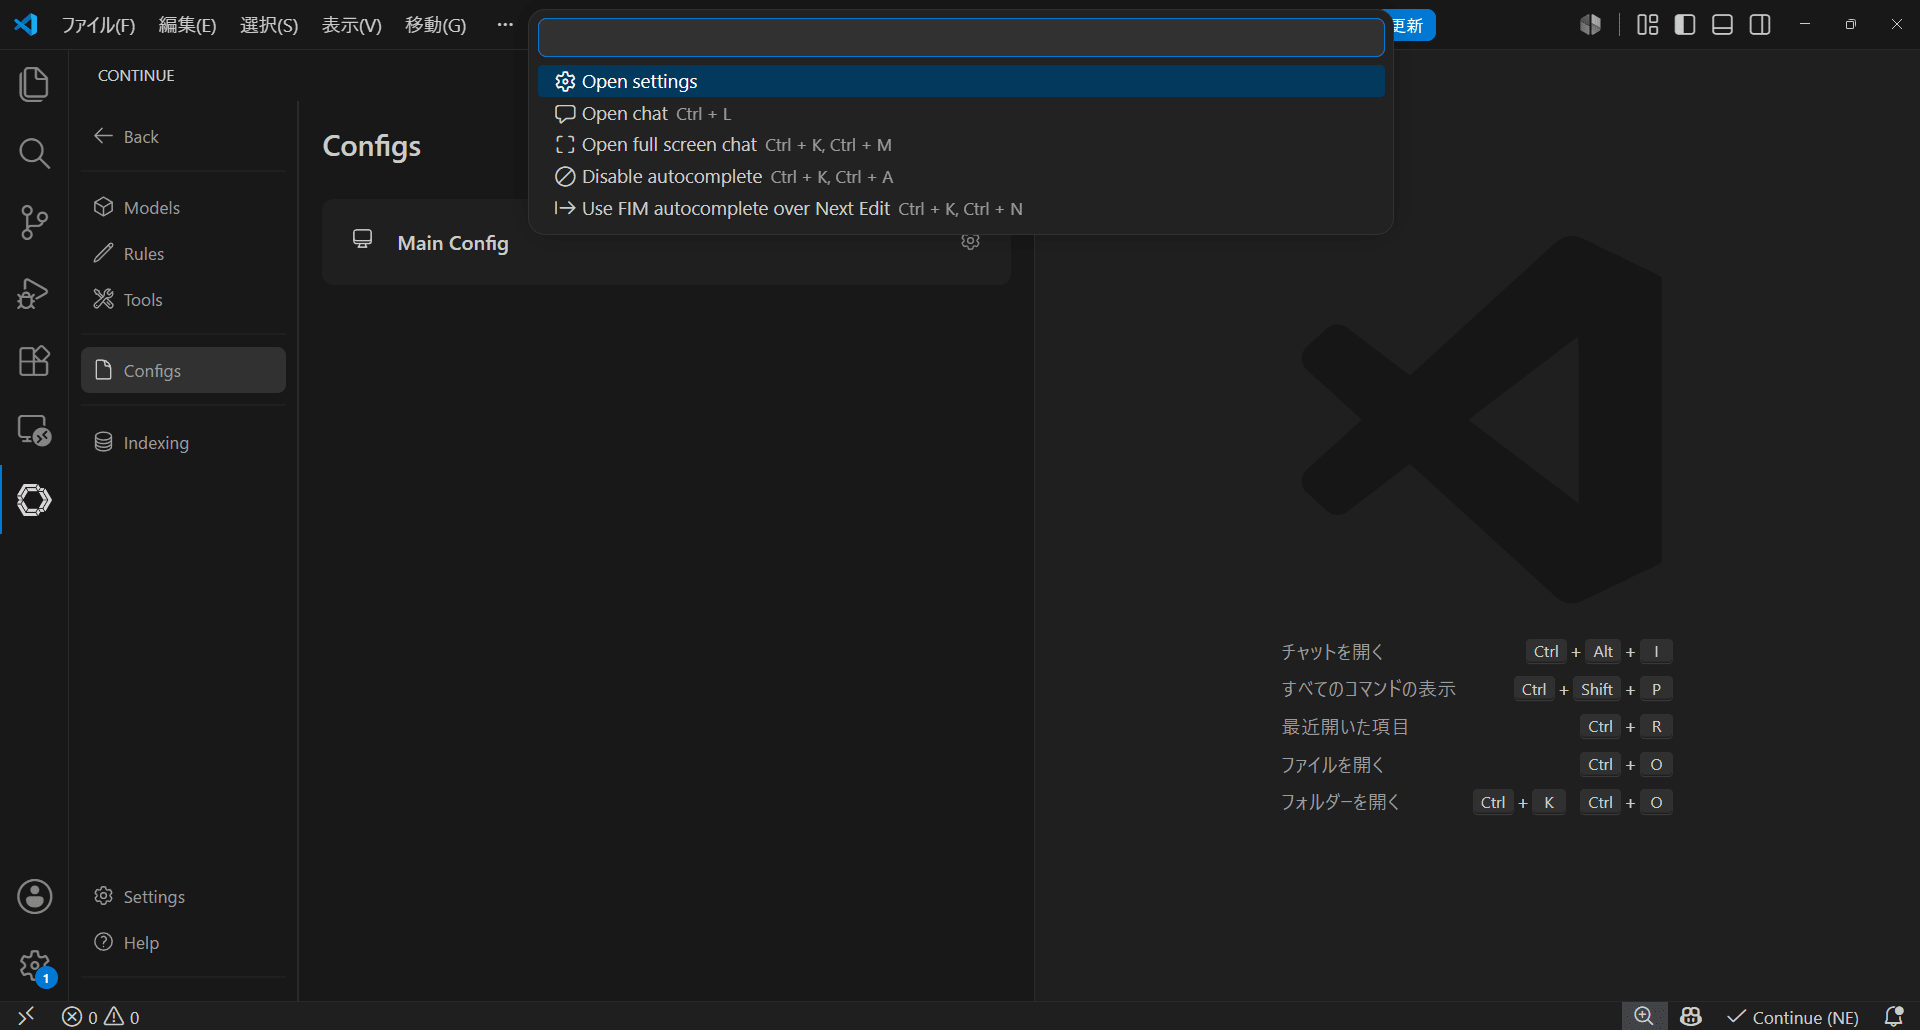This screenshot has height=1030, width=1920.
Task: Click Main Config gear settings icon
Action: click(x=970, y=242)
